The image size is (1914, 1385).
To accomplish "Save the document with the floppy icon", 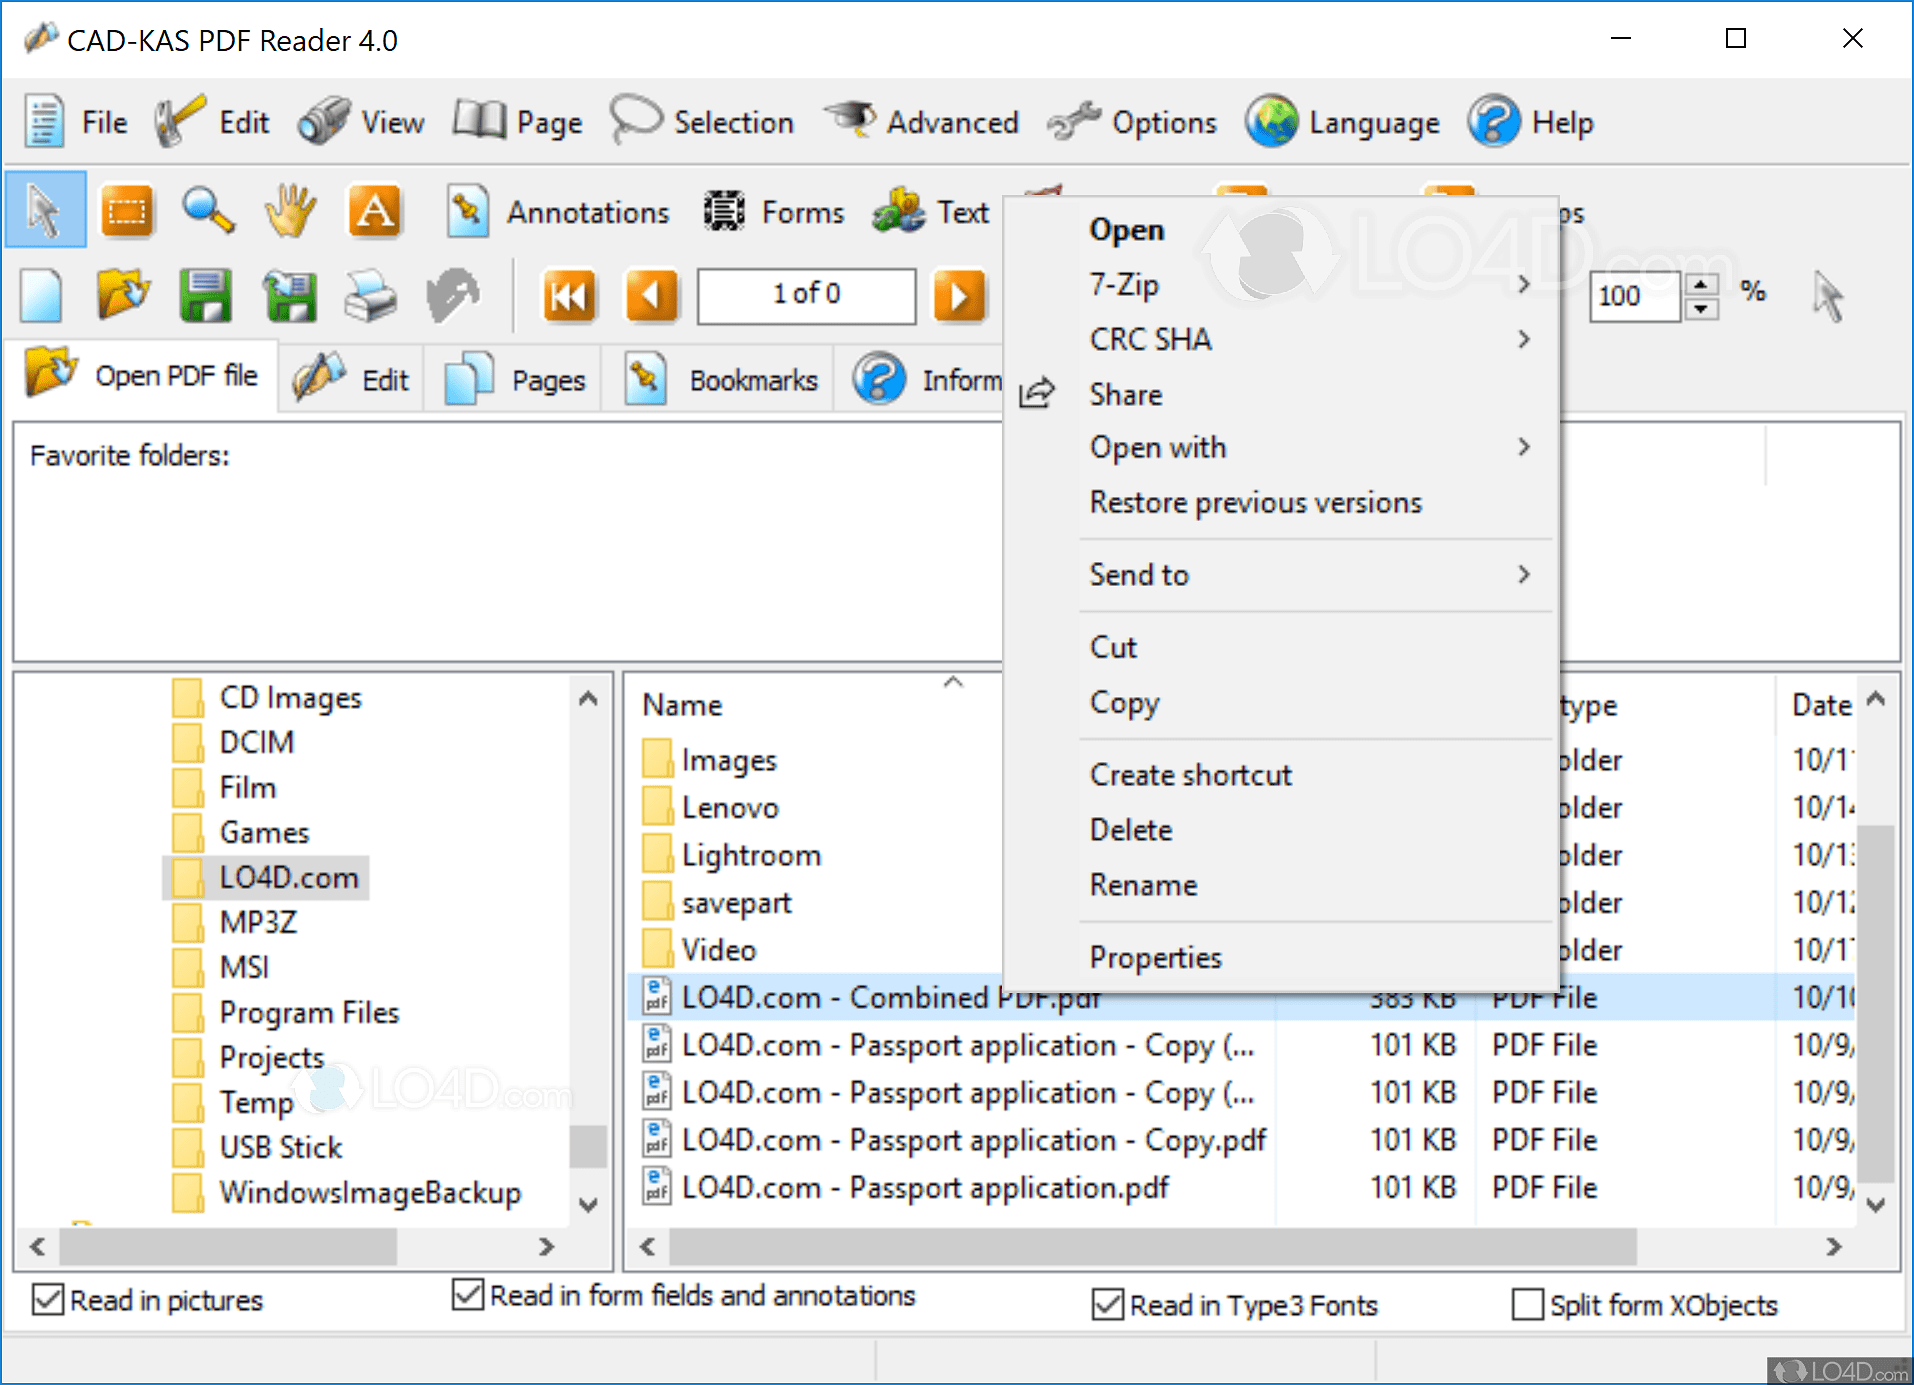I will point(206,295).
